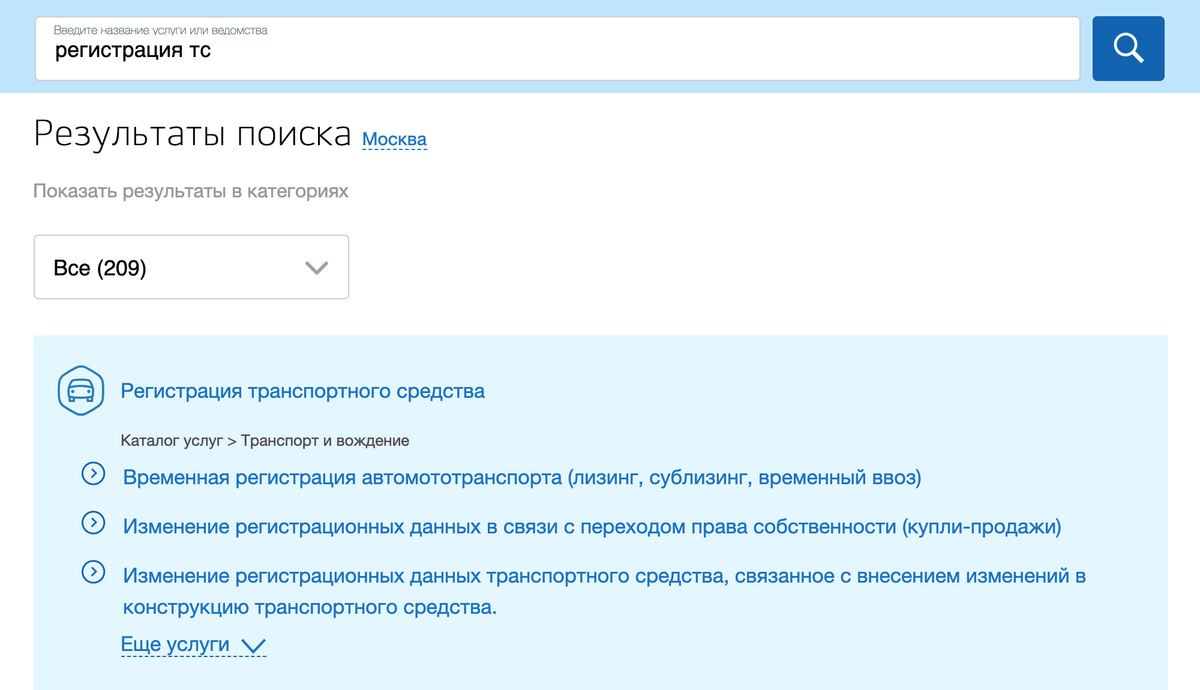Click the Введите название услуги placeholder label
The height and width of the screenshot is (690, 1200).
point(161,30)
